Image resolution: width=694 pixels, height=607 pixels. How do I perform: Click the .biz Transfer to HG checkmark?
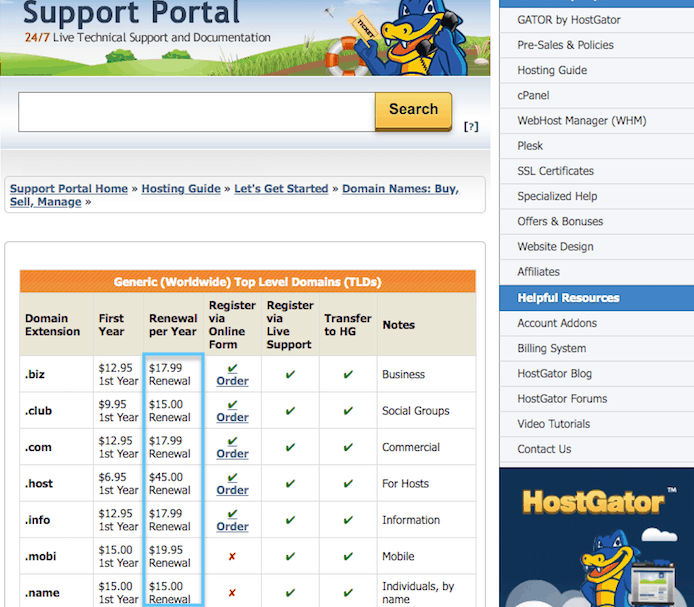[348, 375]
